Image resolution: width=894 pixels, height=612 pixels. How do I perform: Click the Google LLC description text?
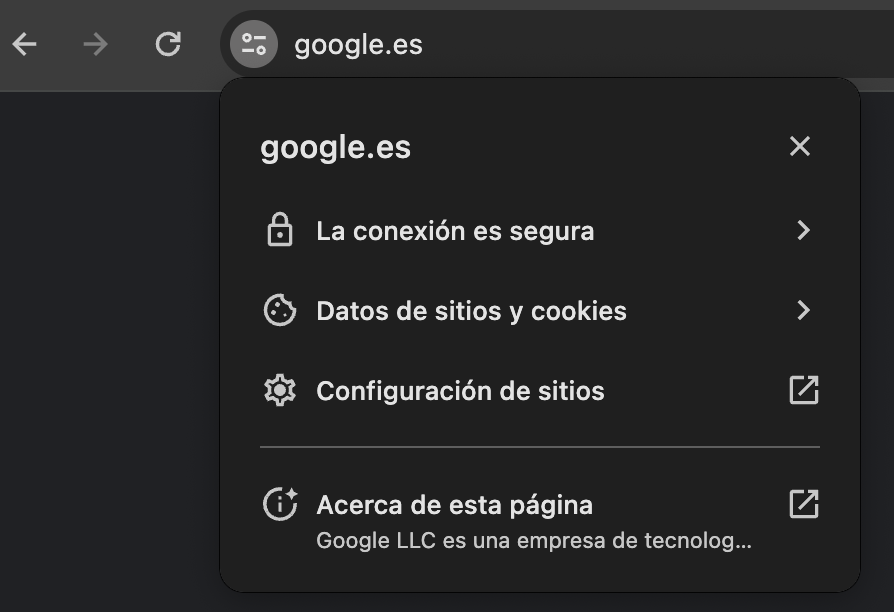pos(532,541)
